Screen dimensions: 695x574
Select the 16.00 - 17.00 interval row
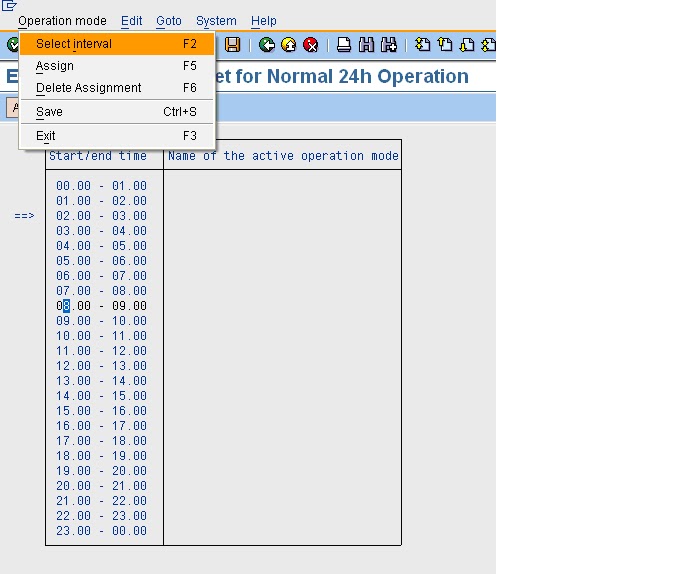102,426
